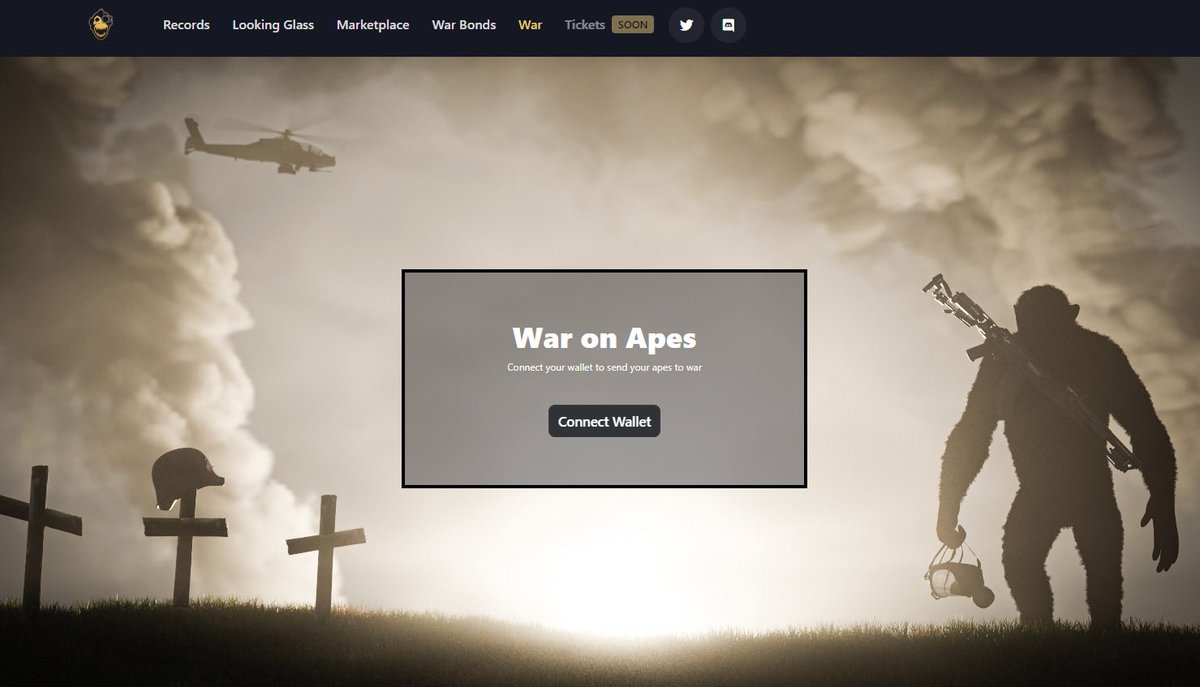
Task: Click the War on Apes heading text
Action: click(603, 339)
